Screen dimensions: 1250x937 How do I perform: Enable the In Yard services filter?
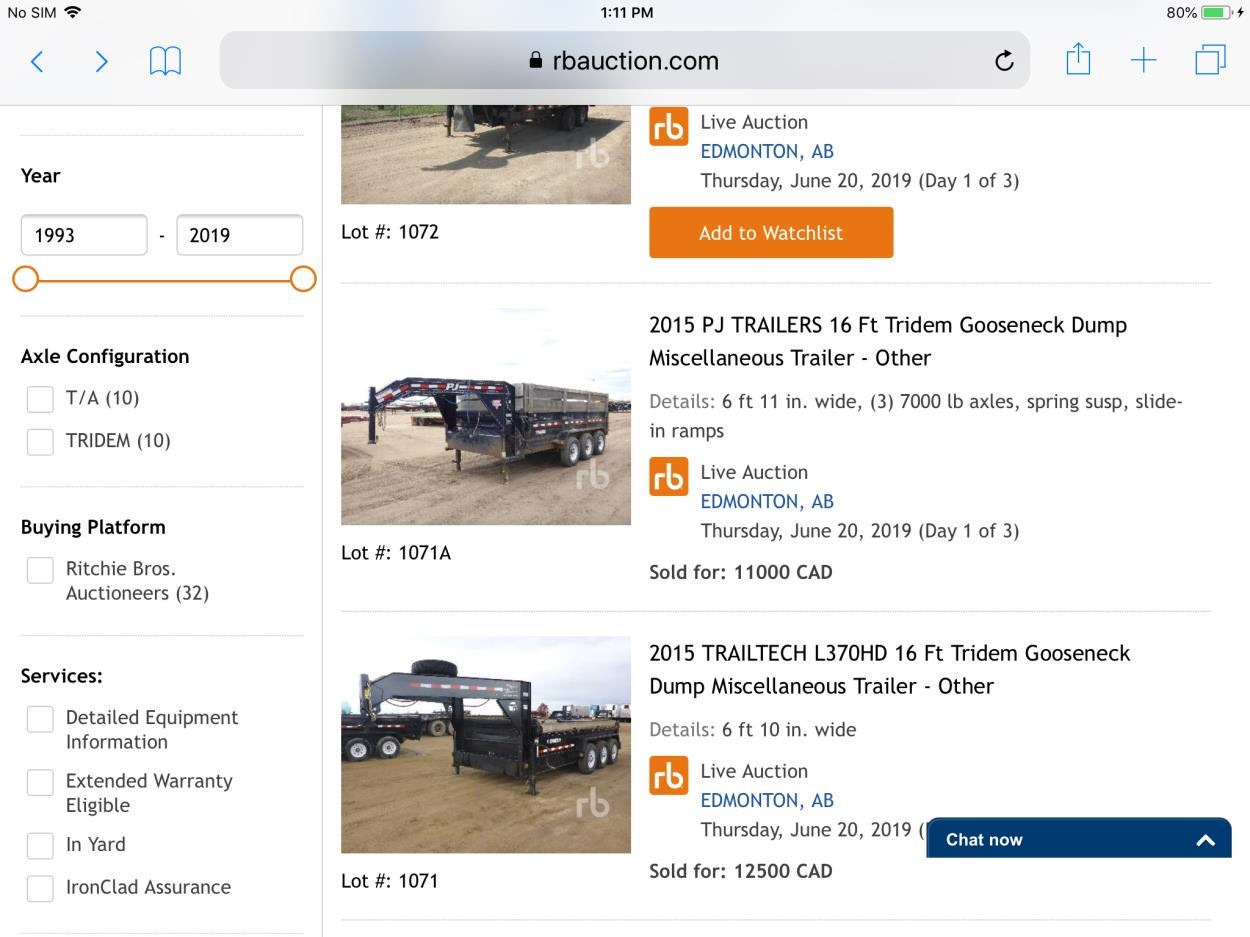click(40, 846)
